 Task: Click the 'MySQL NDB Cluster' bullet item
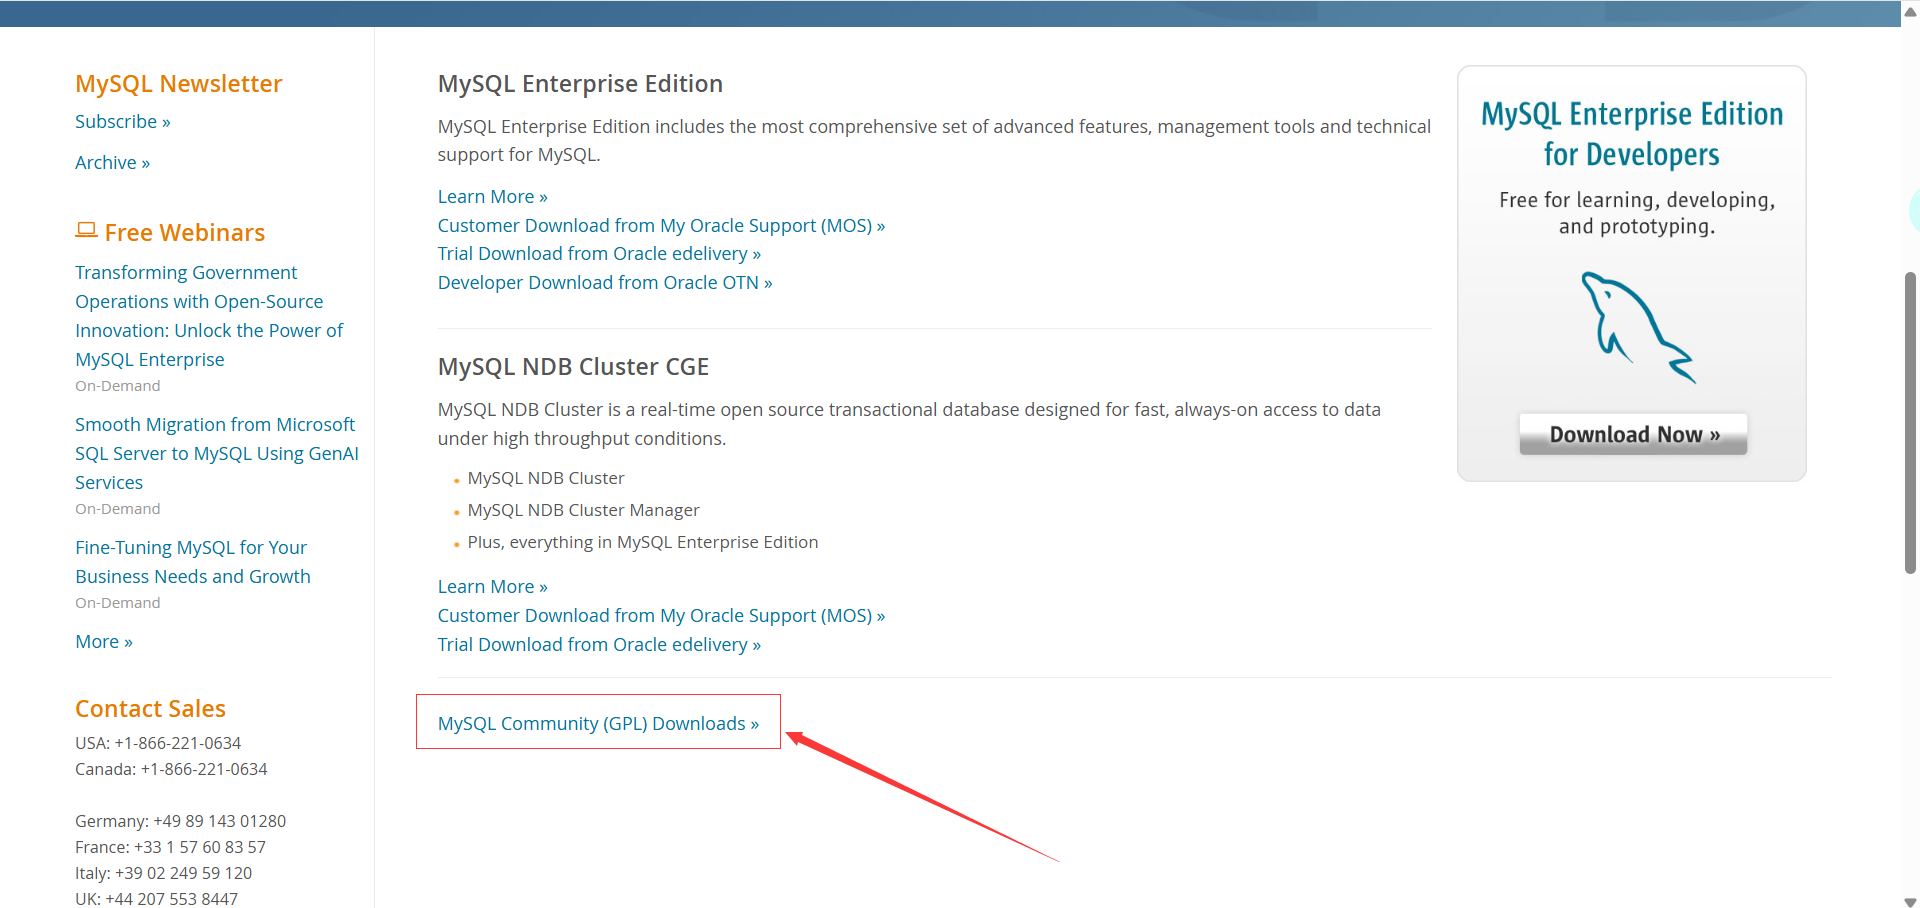[x=546, y=478]
